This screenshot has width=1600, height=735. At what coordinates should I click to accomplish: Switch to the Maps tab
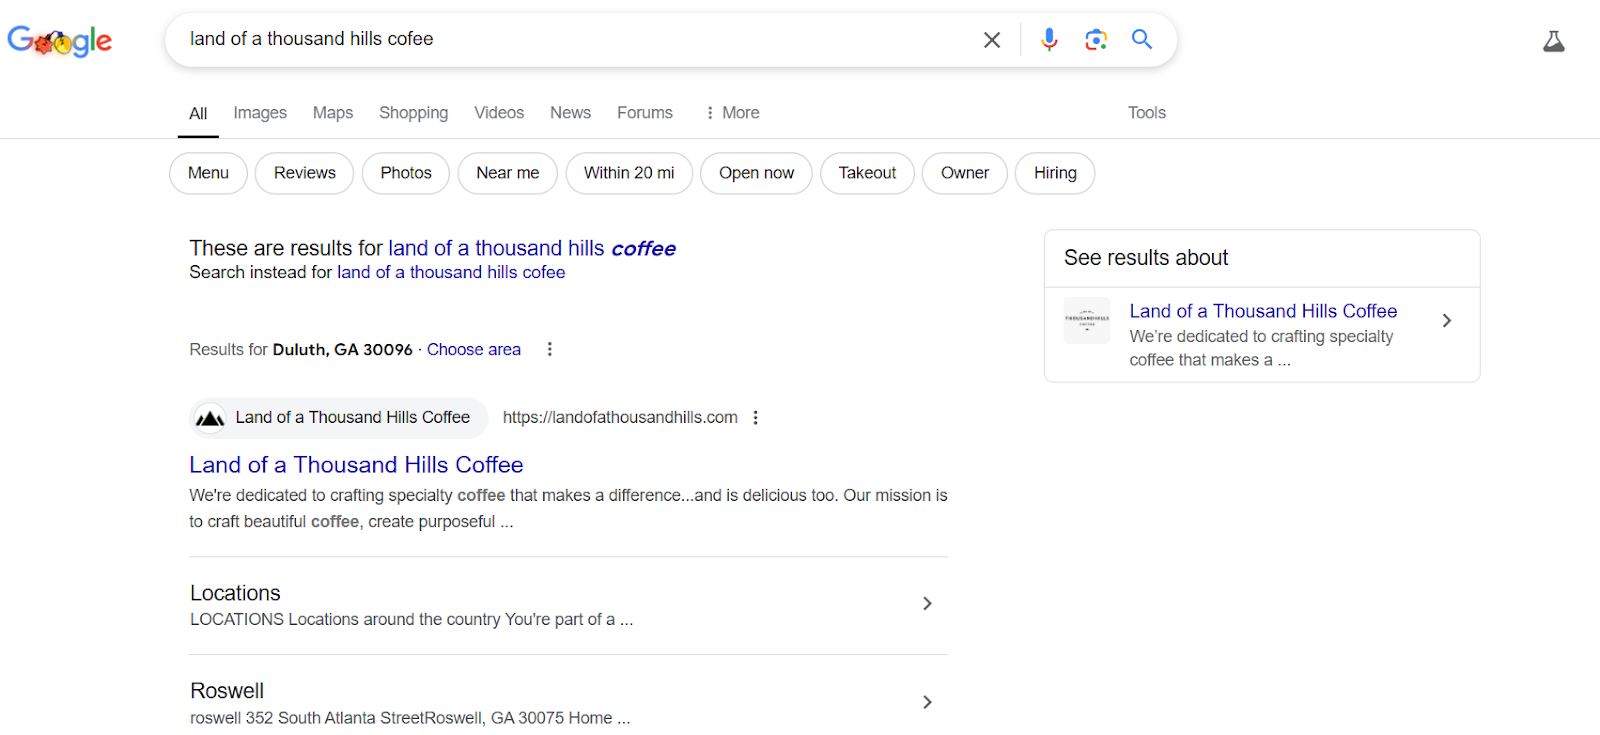(333, 113)
